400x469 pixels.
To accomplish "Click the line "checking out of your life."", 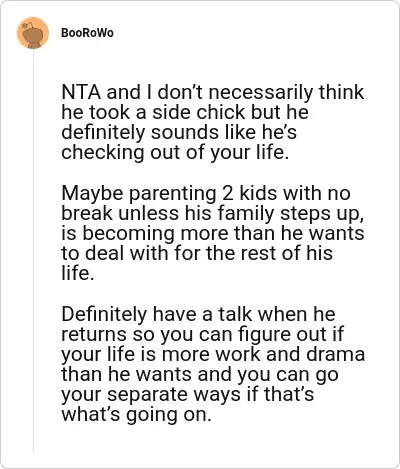I will (x=175, y=152).
